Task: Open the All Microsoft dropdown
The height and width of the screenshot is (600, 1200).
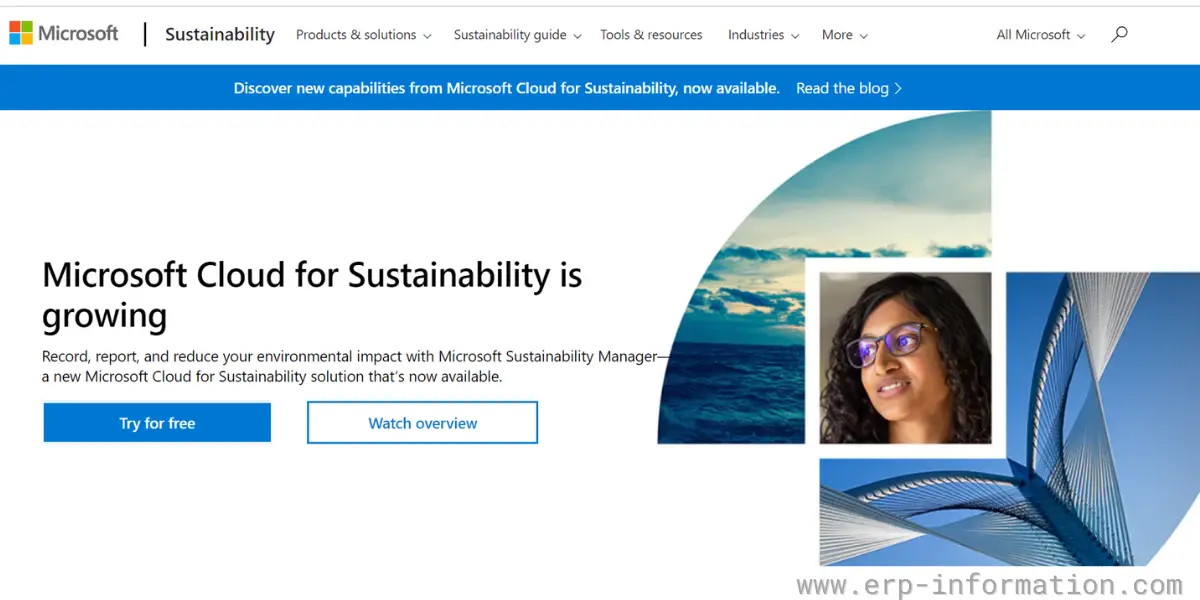Action: click(x=1040, y=34)
